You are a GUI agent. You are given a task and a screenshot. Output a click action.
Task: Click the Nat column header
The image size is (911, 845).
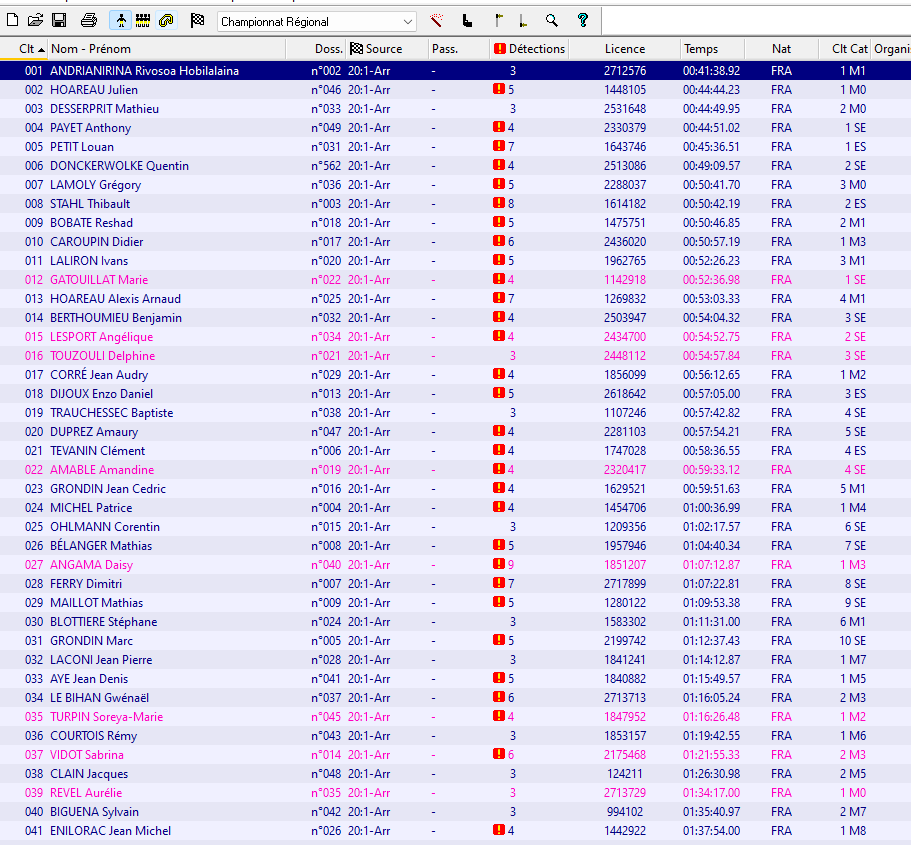click(781, 49)
